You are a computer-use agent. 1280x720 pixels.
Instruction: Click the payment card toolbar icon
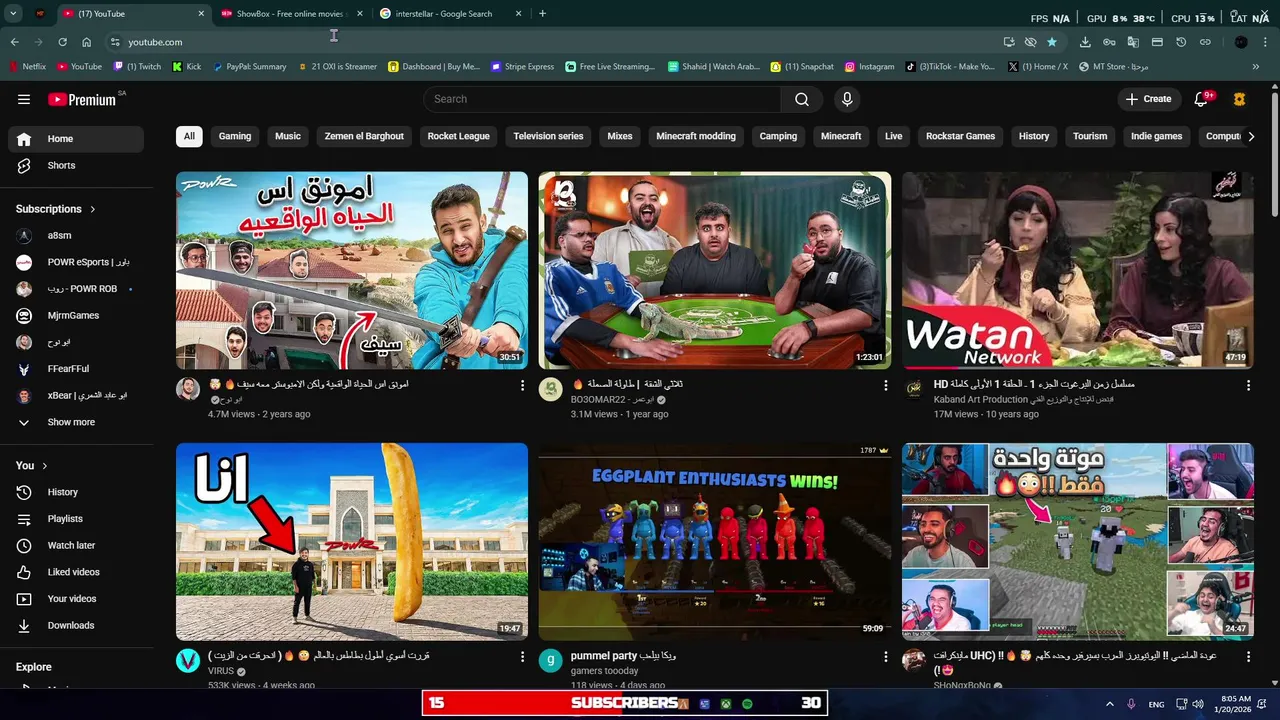[x=1157, y=42]
